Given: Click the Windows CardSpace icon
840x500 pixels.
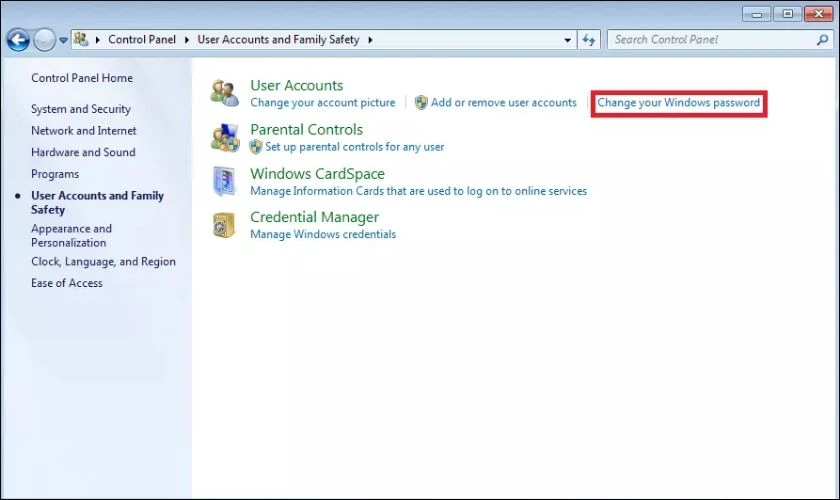Looking at the screenshot, I should (224, 182).
